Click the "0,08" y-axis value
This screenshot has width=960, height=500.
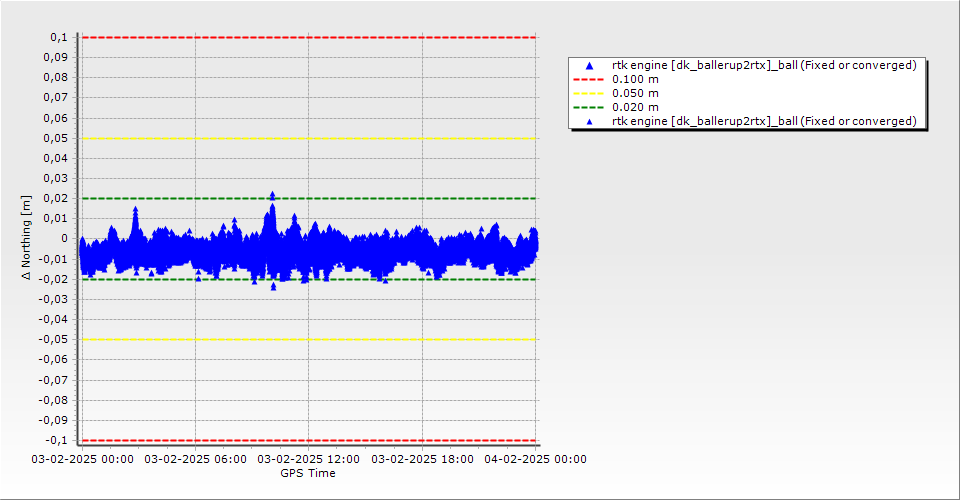(56, 78)
